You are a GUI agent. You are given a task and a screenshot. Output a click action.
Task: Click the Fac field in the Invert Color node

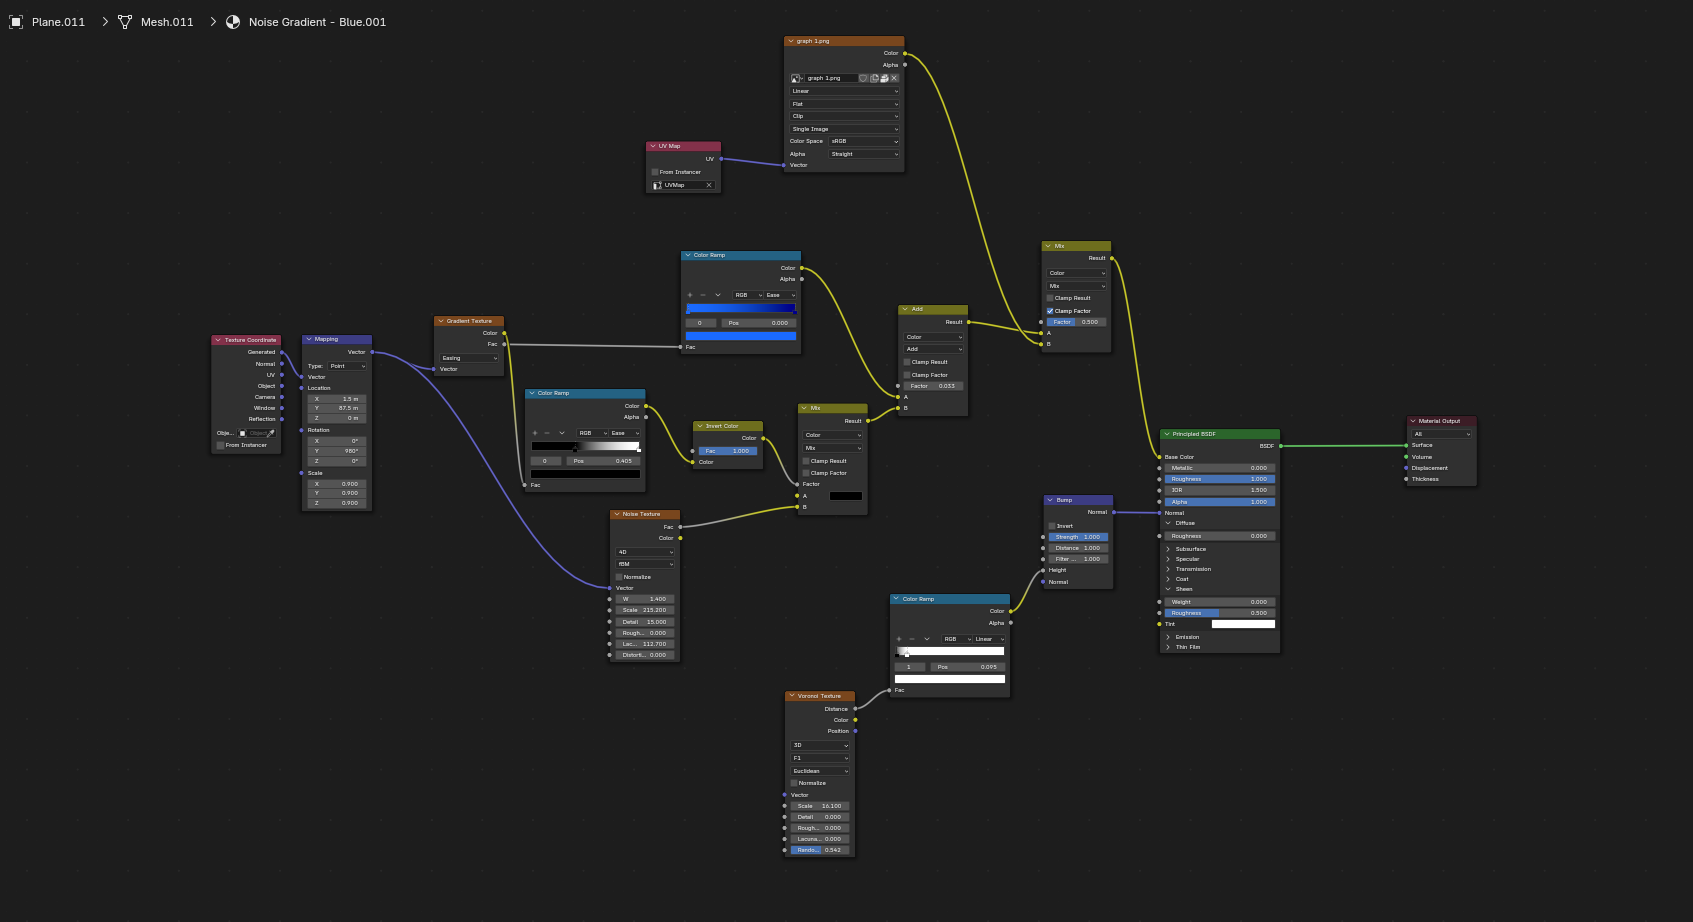729,451
